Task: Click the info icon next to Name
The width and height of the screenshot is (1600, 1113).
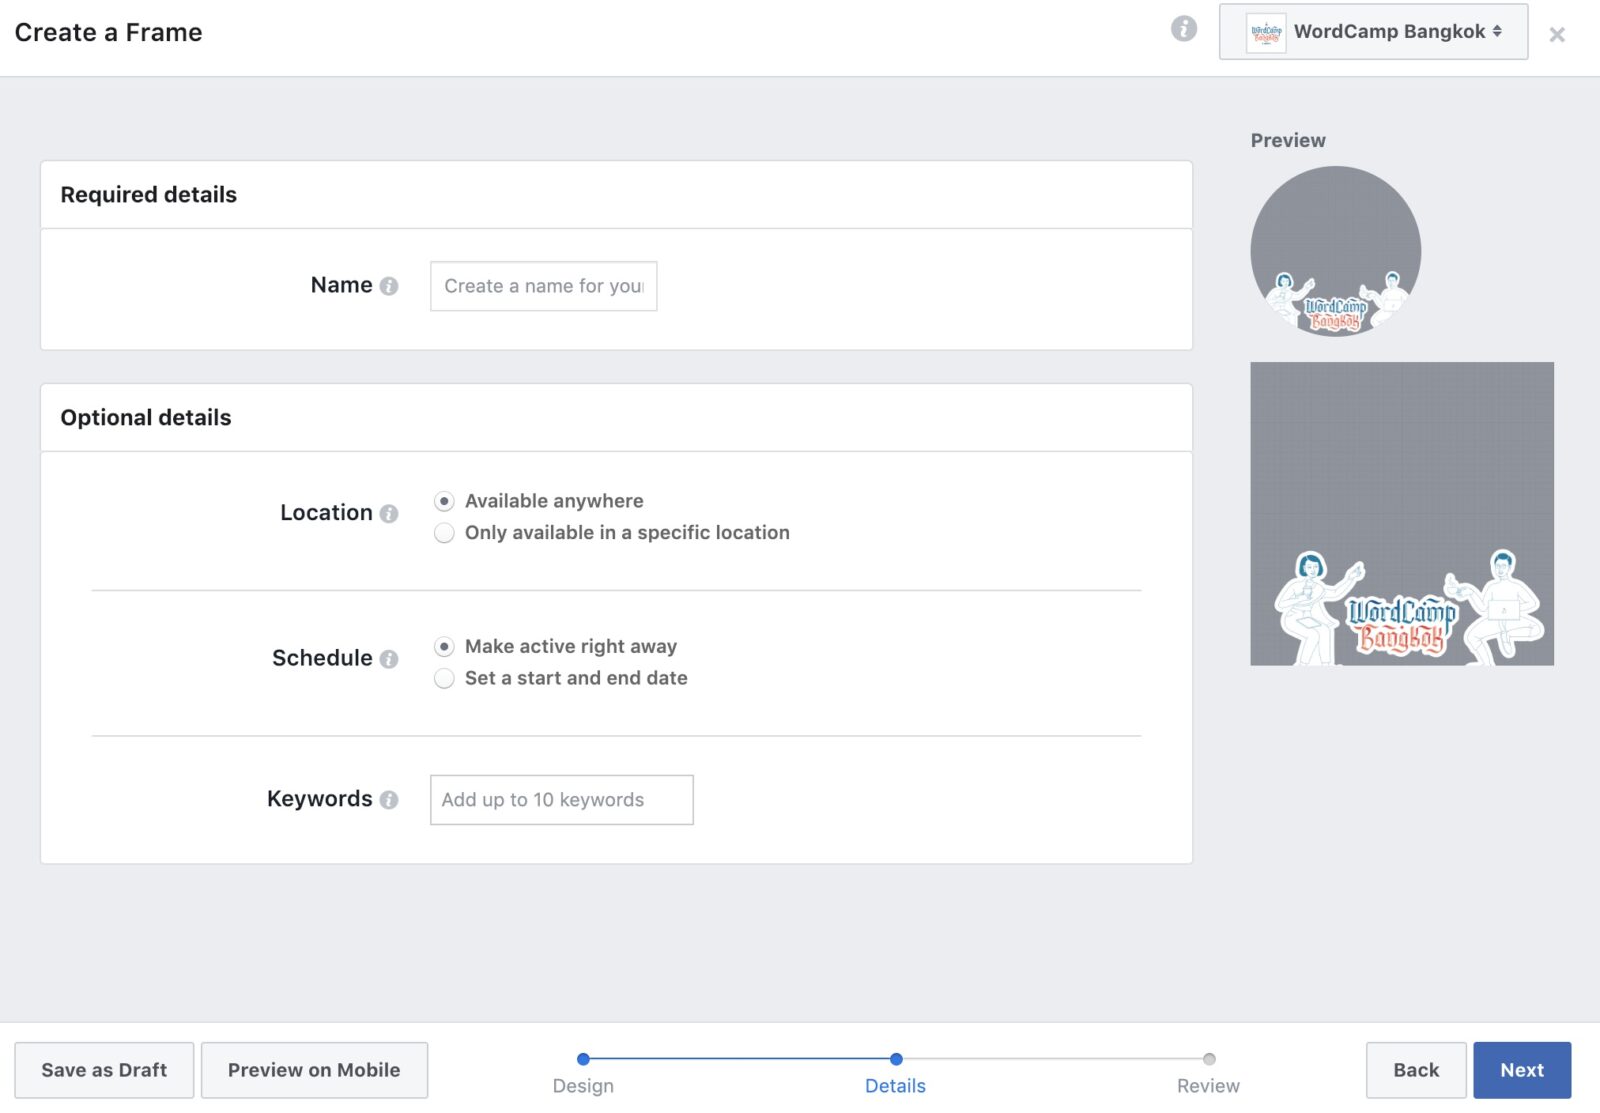Action: (389, 286)
